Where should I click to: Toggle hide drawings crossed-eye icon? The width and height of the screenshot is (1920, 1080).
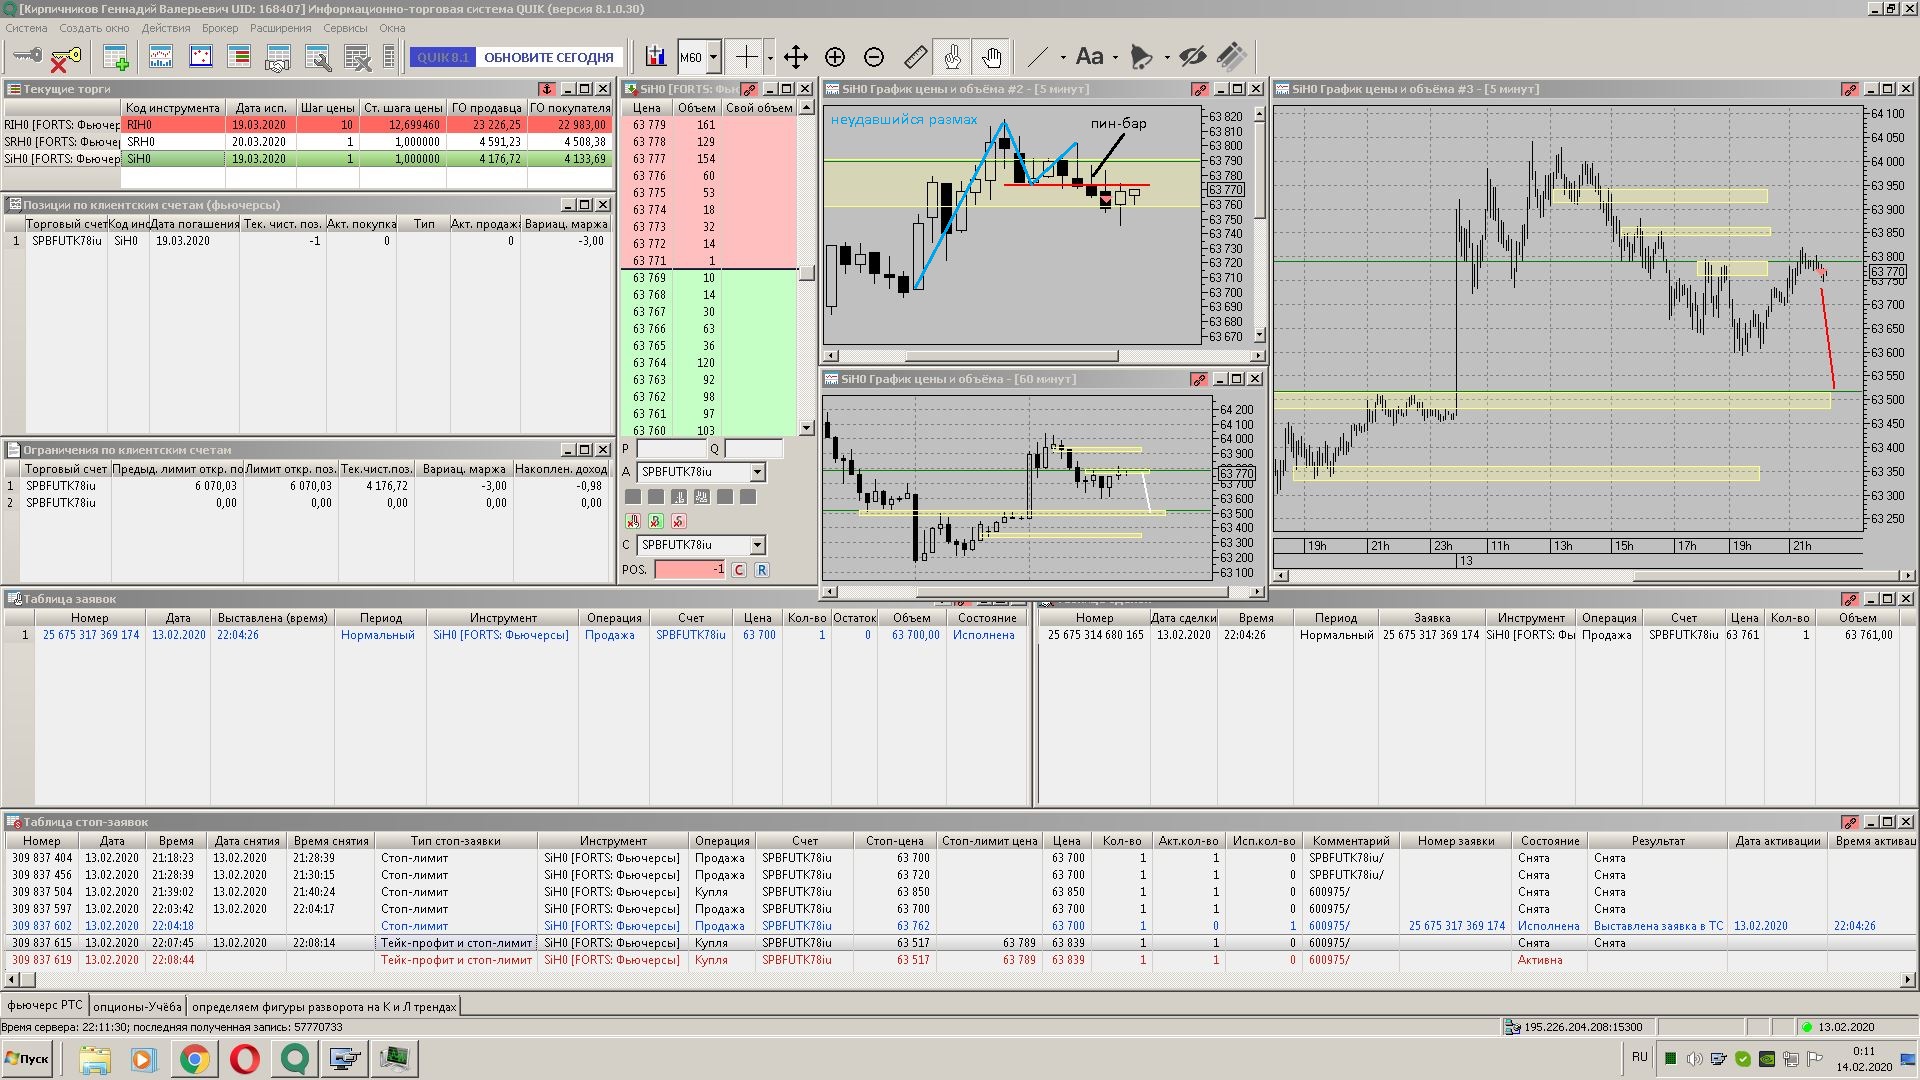point(1192,57)
